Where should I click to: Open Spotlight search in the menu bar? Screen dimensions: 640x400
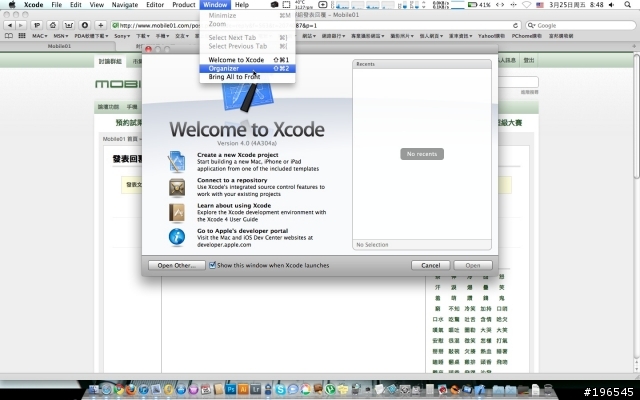(x=628, y=5)
